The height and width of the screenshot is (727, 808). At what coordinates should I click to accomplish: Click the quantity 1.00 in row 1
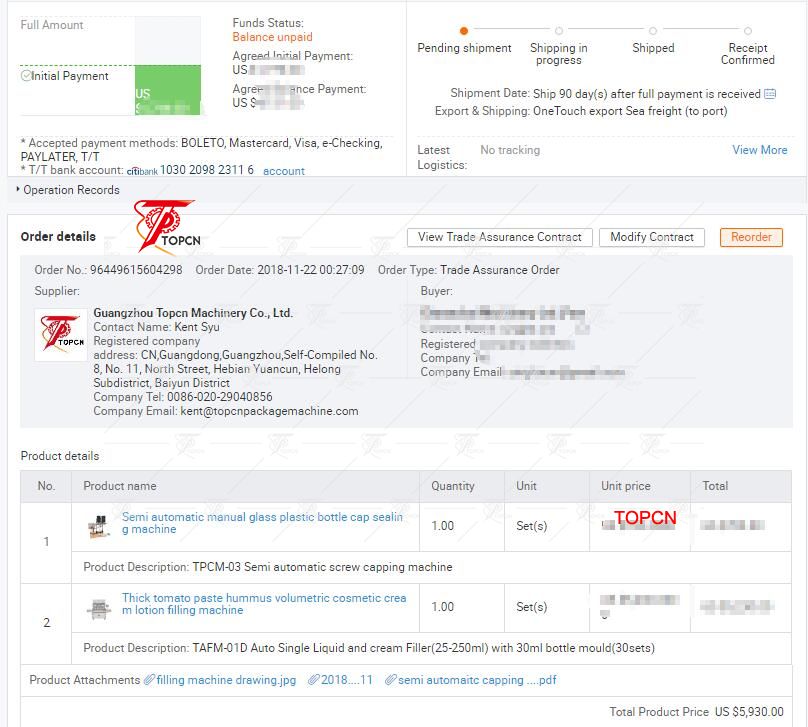click(x=442, y=526)
